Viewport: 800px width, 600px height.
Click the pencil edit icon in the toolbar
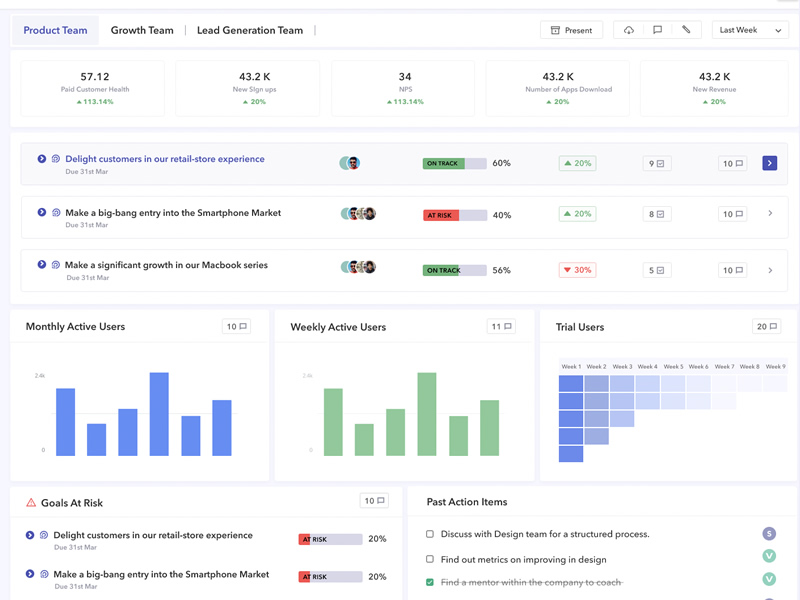686,30
